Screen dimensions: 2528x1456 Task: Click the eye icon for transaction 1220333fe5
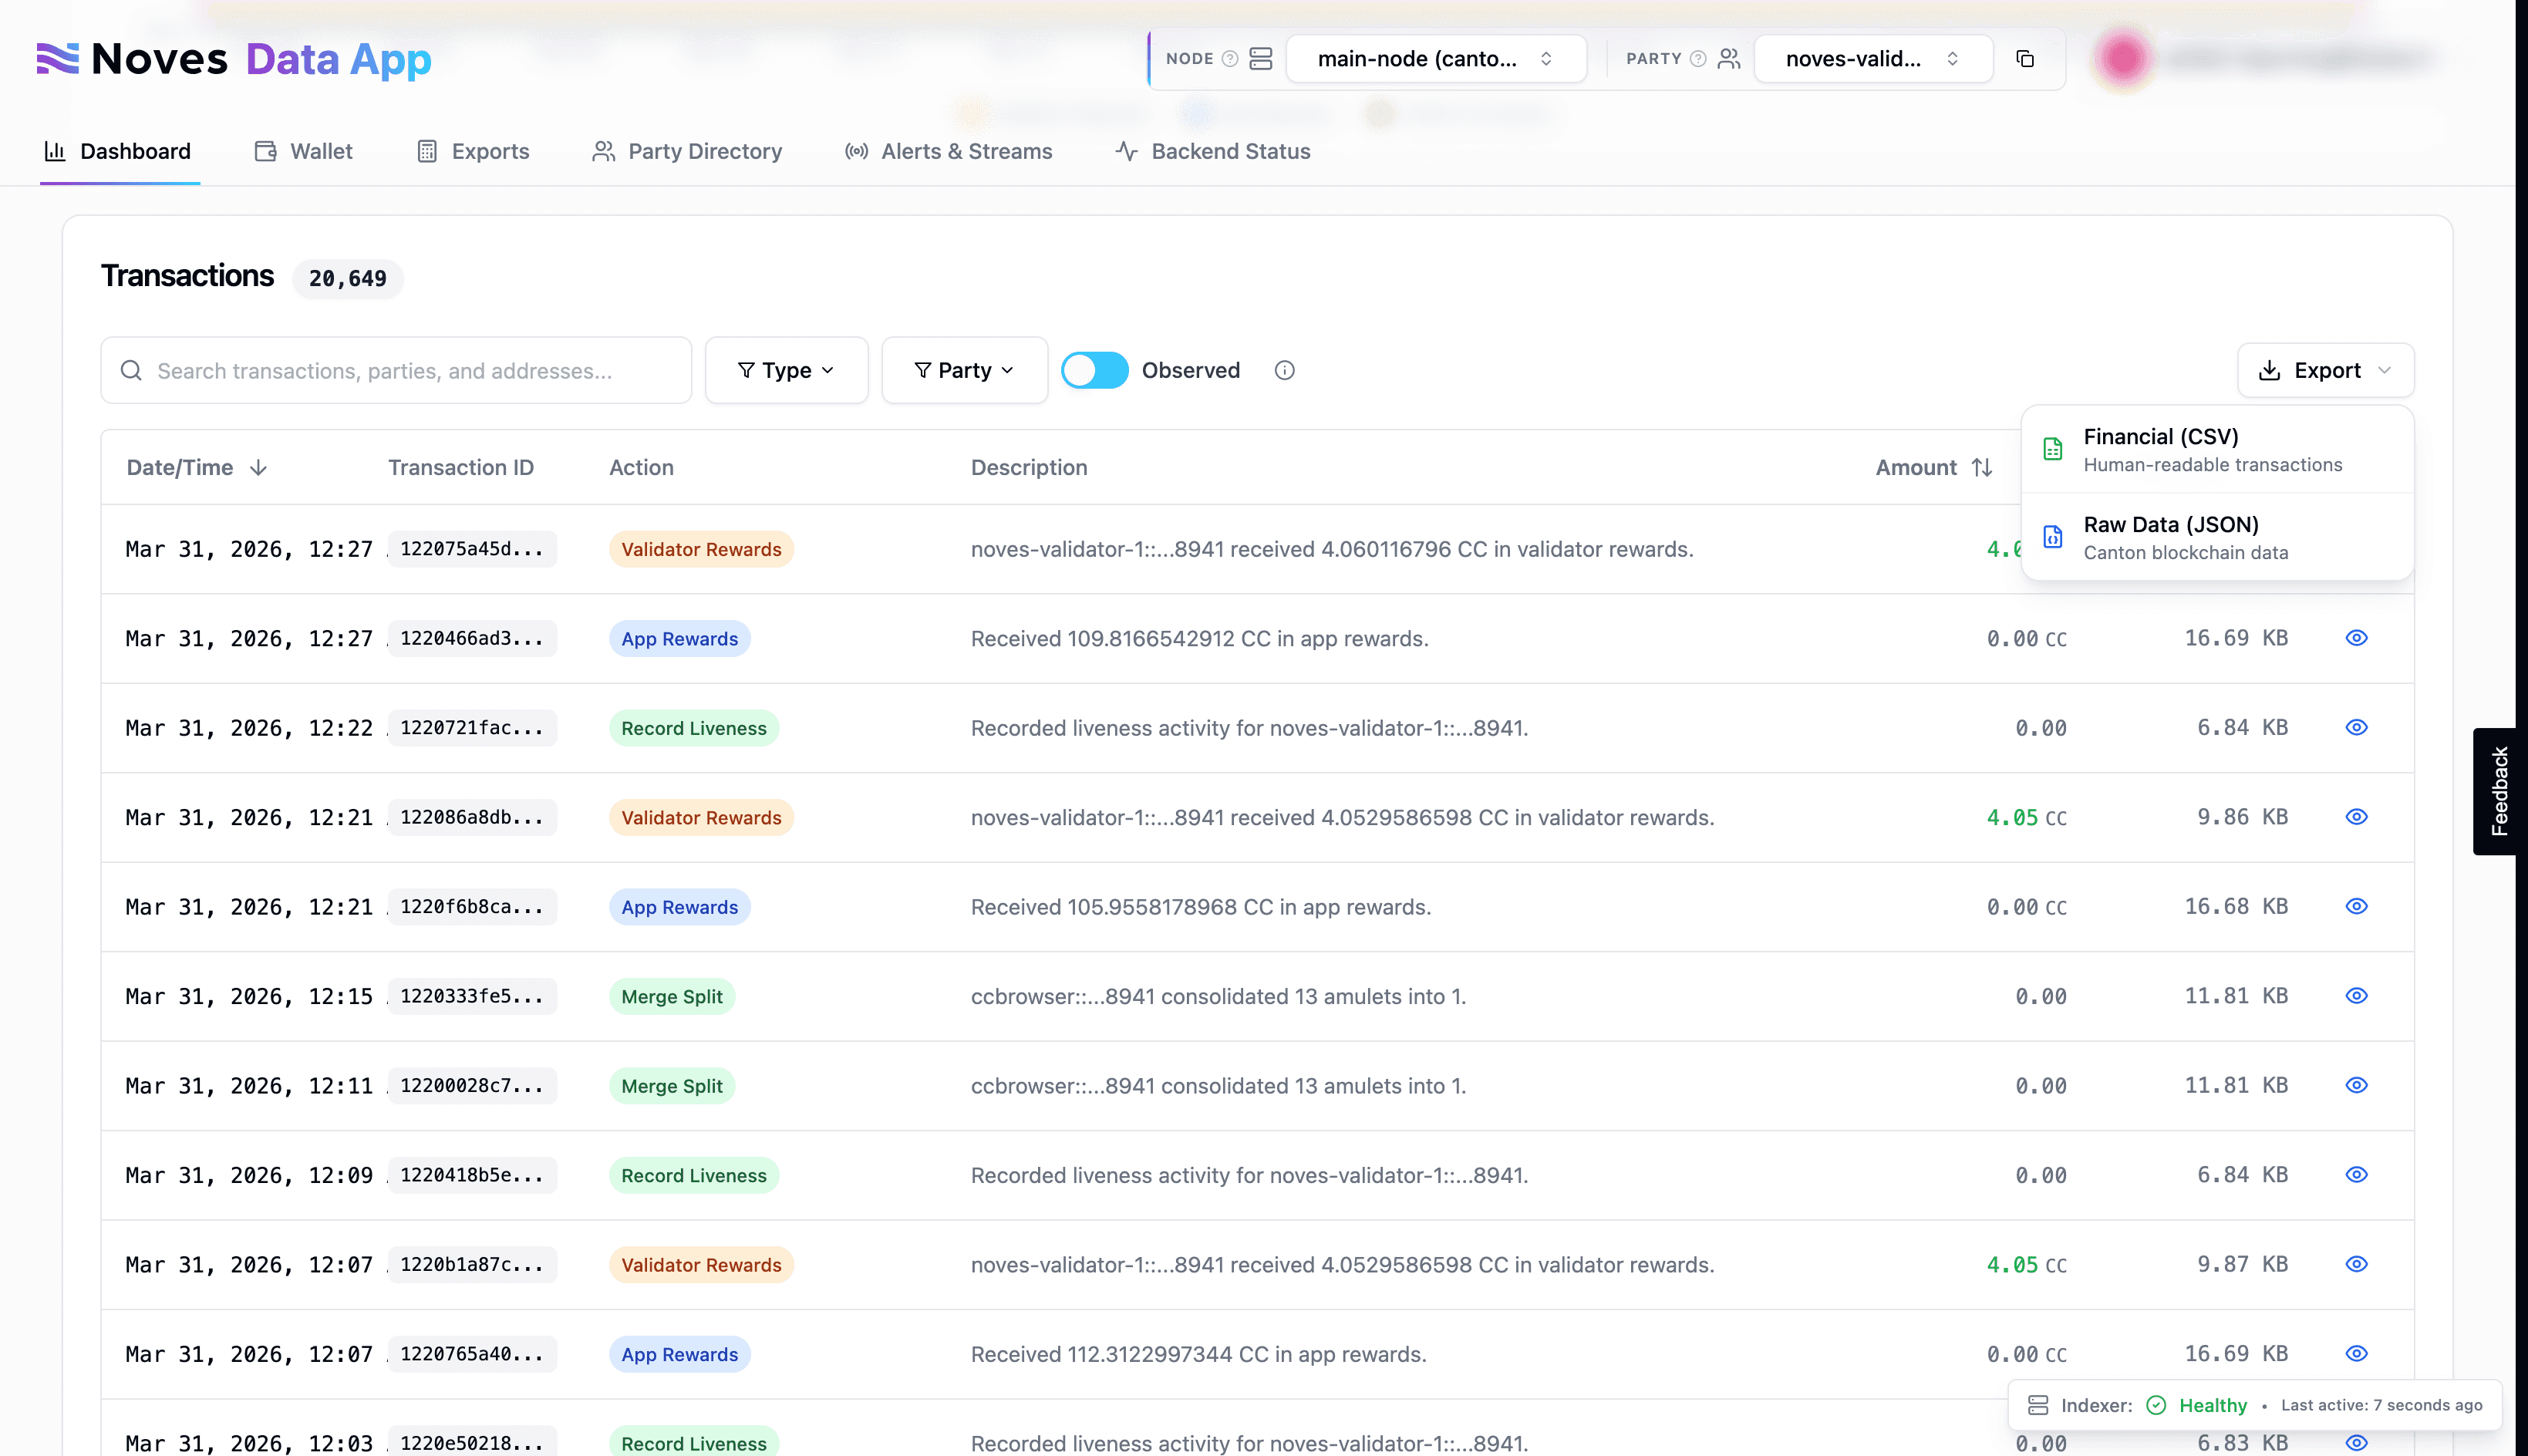pos(2356,996)
